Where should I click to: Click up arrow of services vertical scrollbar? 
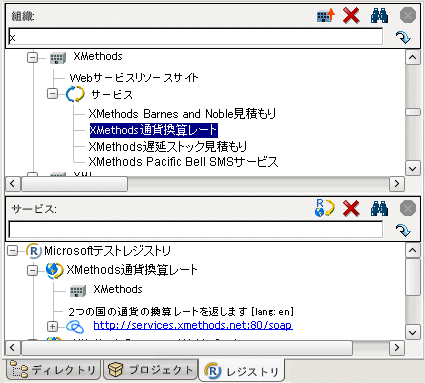click(x=413, y=250)
